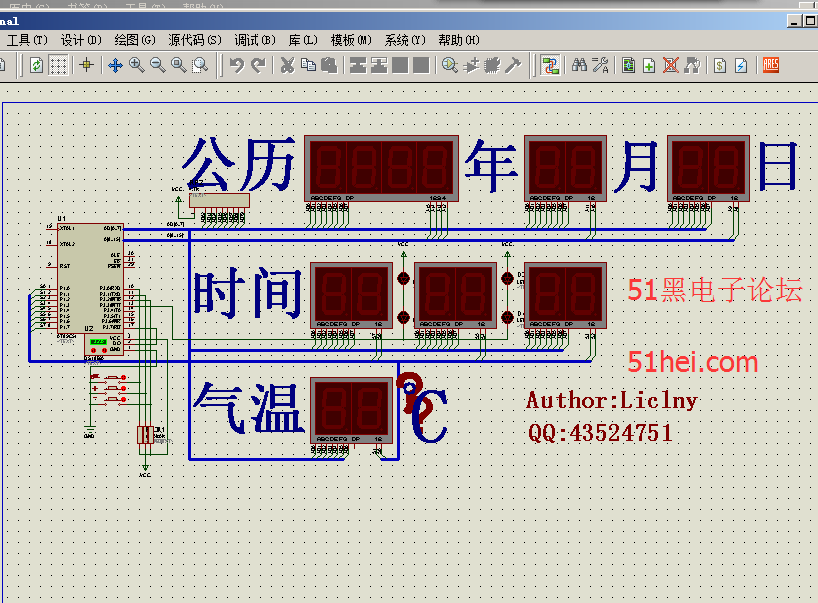The image size is (818, 603).
Task: Open the 源代码(S) menu
Action: 195,40
